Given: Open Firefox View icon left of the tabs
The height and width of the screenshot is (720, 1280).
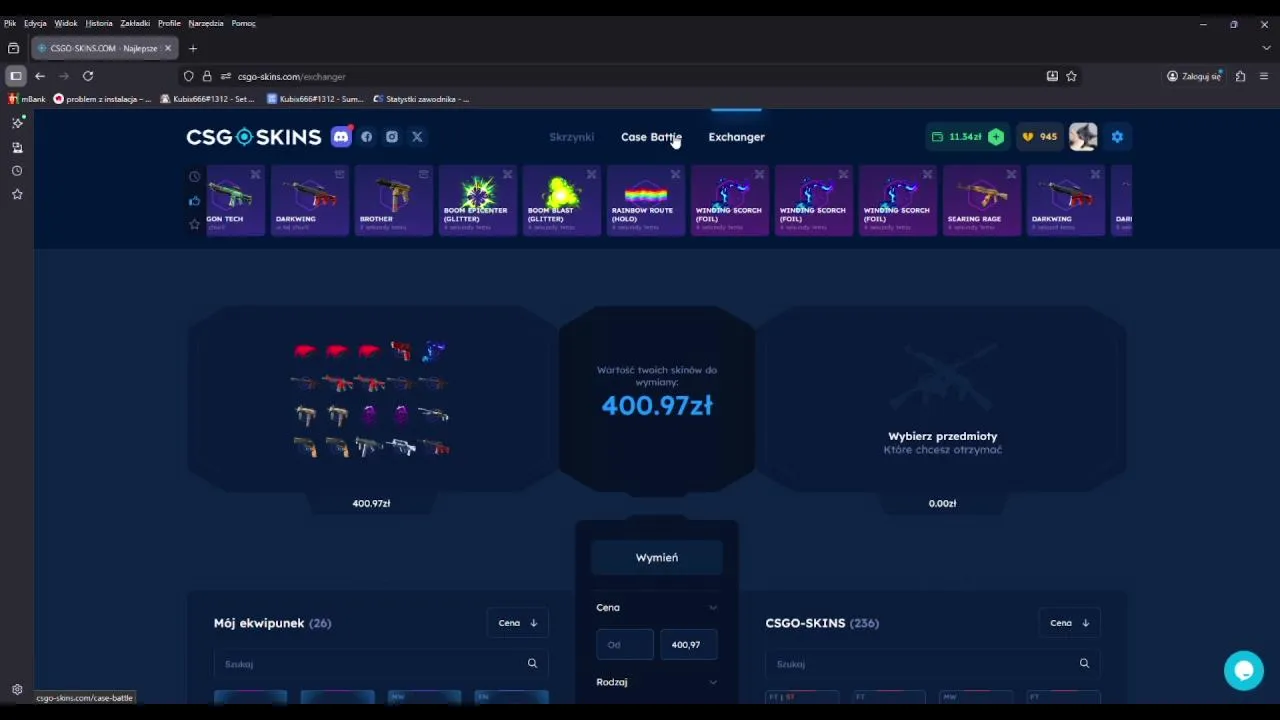Looking at the screenshot, I should click(x=13, y=48).
